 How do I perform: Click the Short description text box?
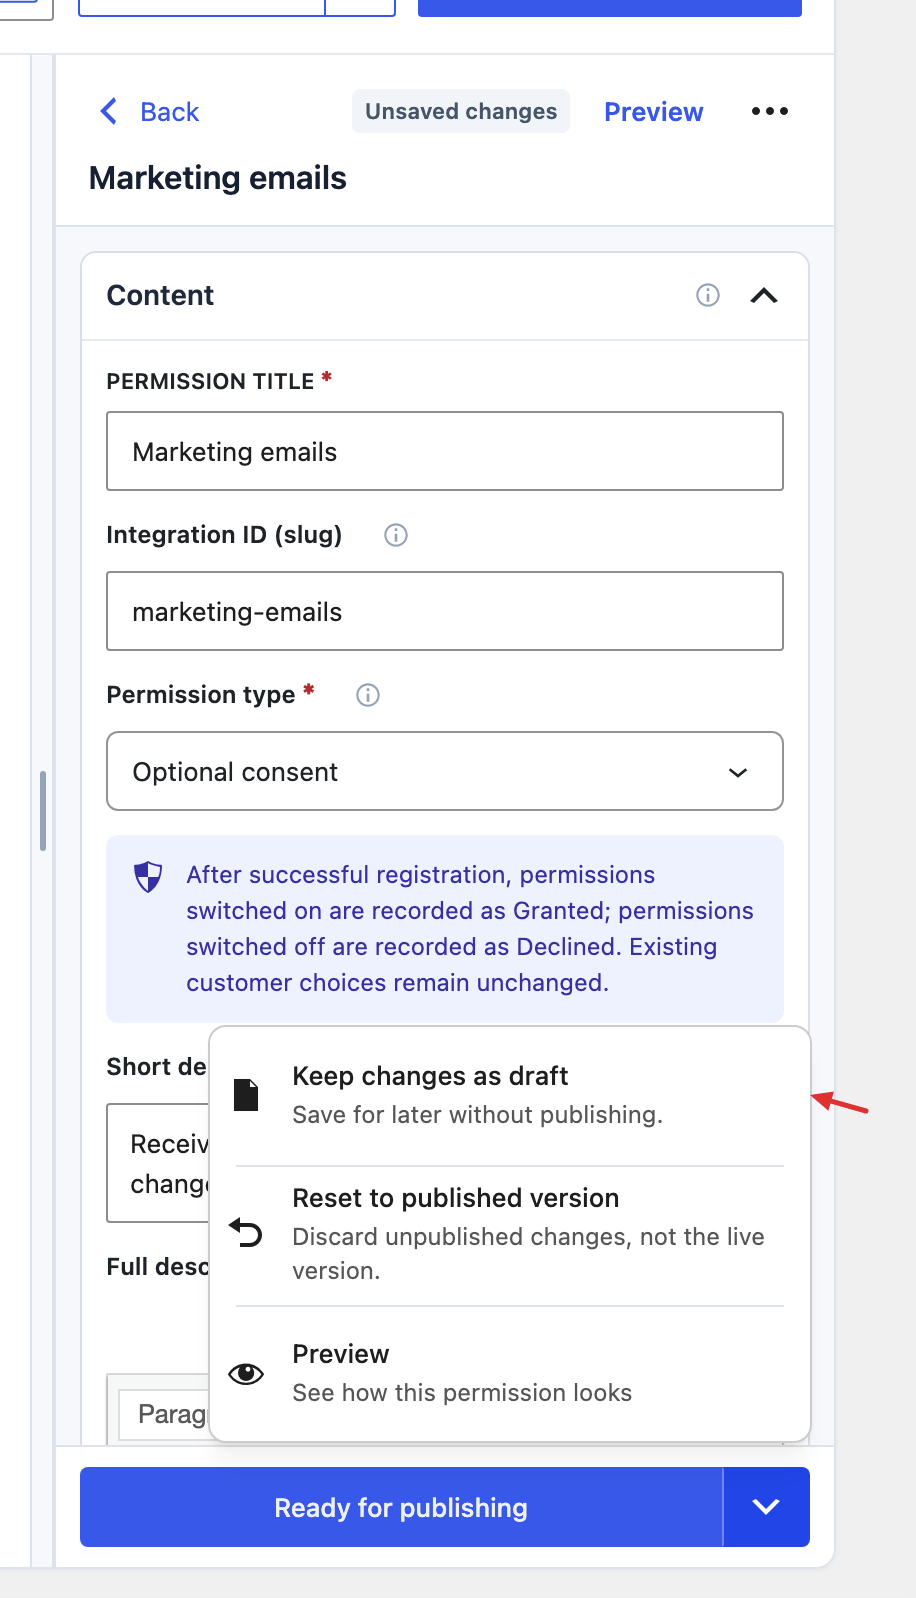coord(158,1163)
